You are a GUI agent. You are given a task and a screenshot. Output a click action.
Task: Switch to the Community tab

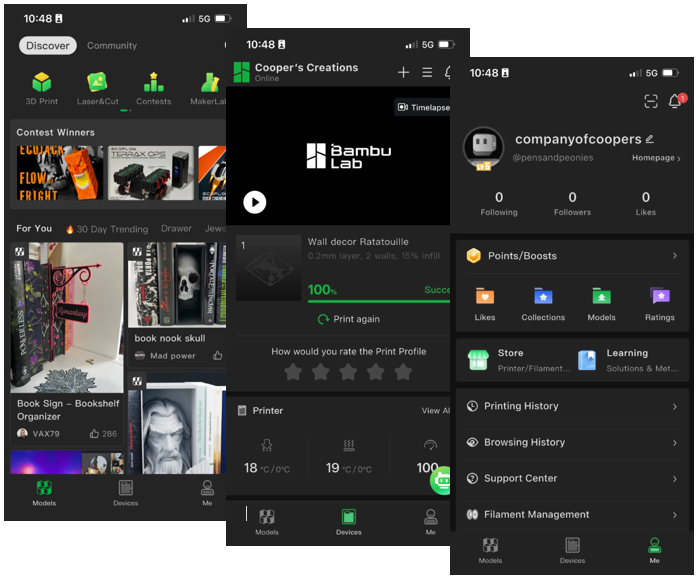(x=112, y=46)
